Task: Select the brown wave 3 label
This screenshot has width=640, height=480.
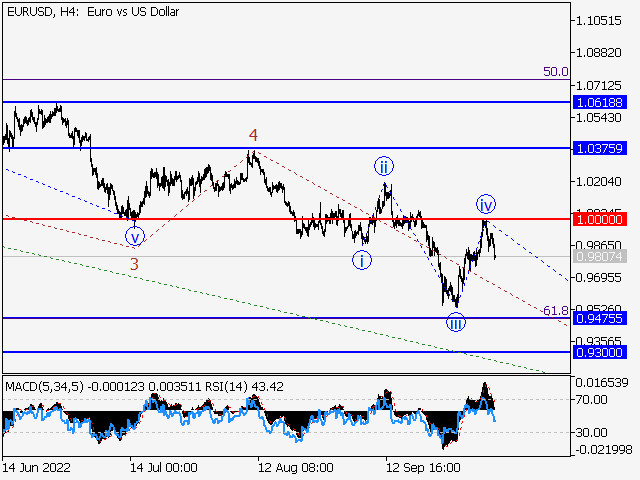Action: pos(134,264)
